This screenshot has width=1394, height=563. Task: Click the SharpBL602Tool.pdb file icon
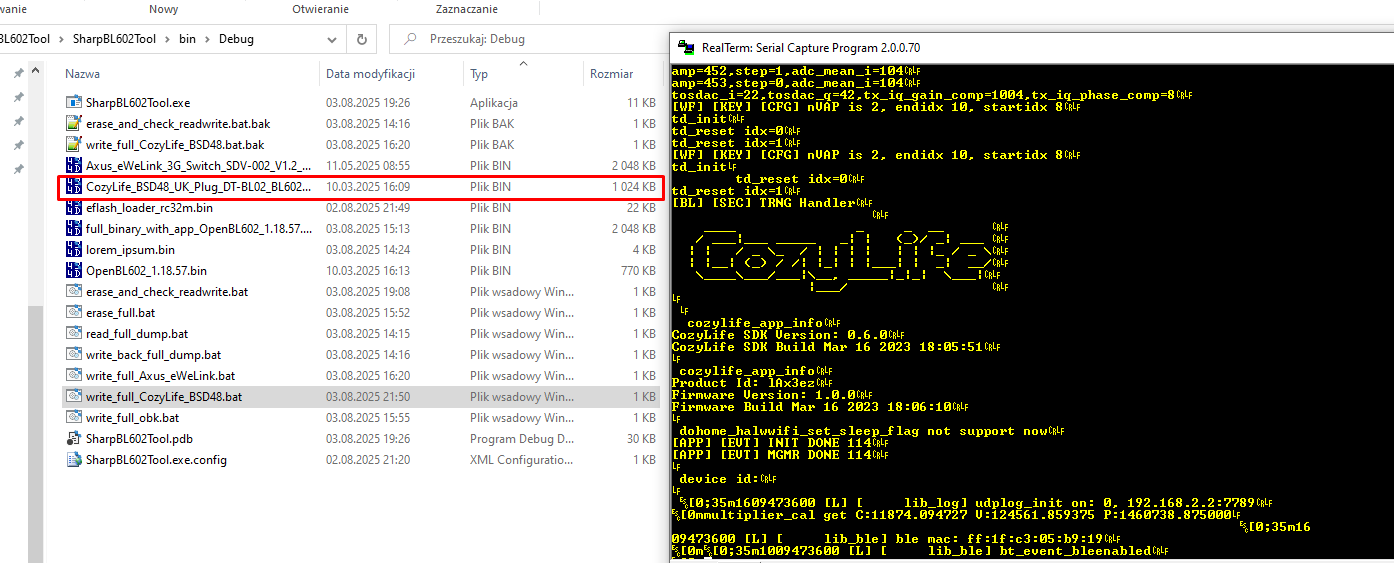[x=73, y=438]
